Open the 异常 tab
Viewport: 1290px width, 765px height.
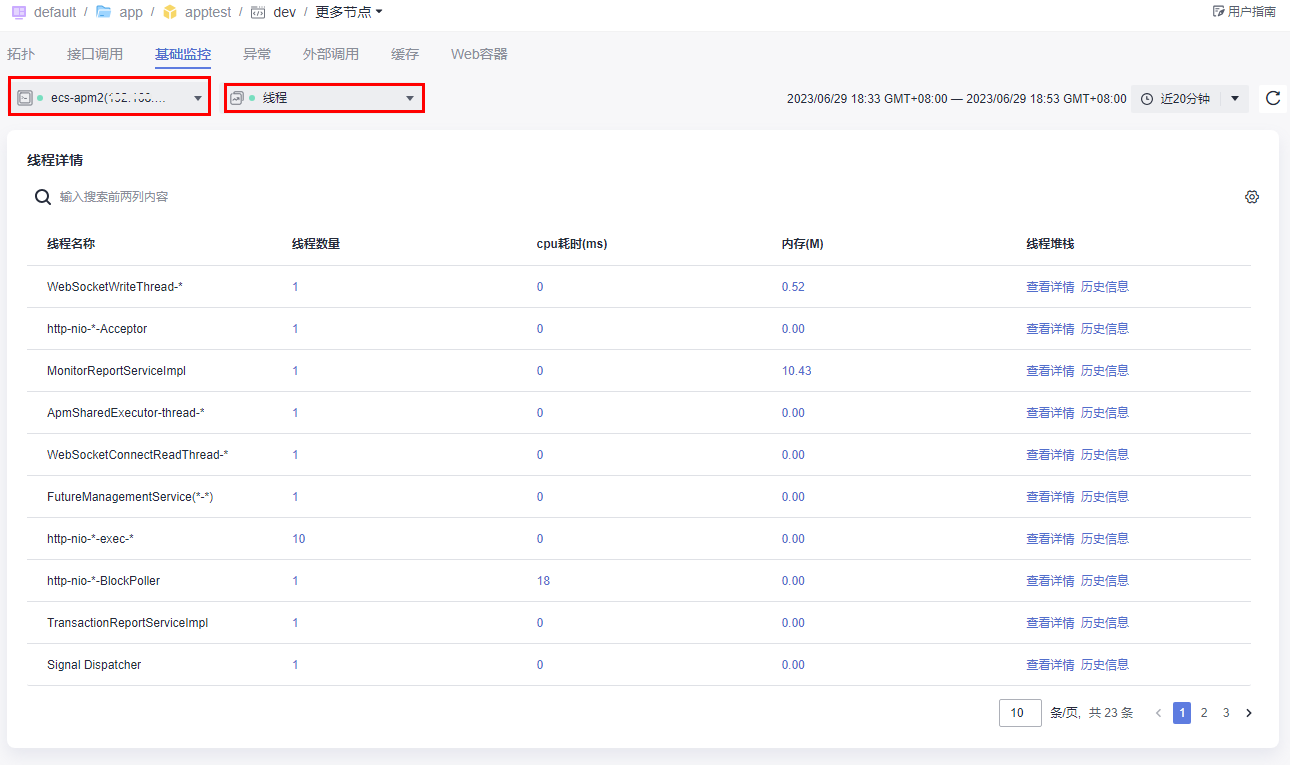coord(257,54)
